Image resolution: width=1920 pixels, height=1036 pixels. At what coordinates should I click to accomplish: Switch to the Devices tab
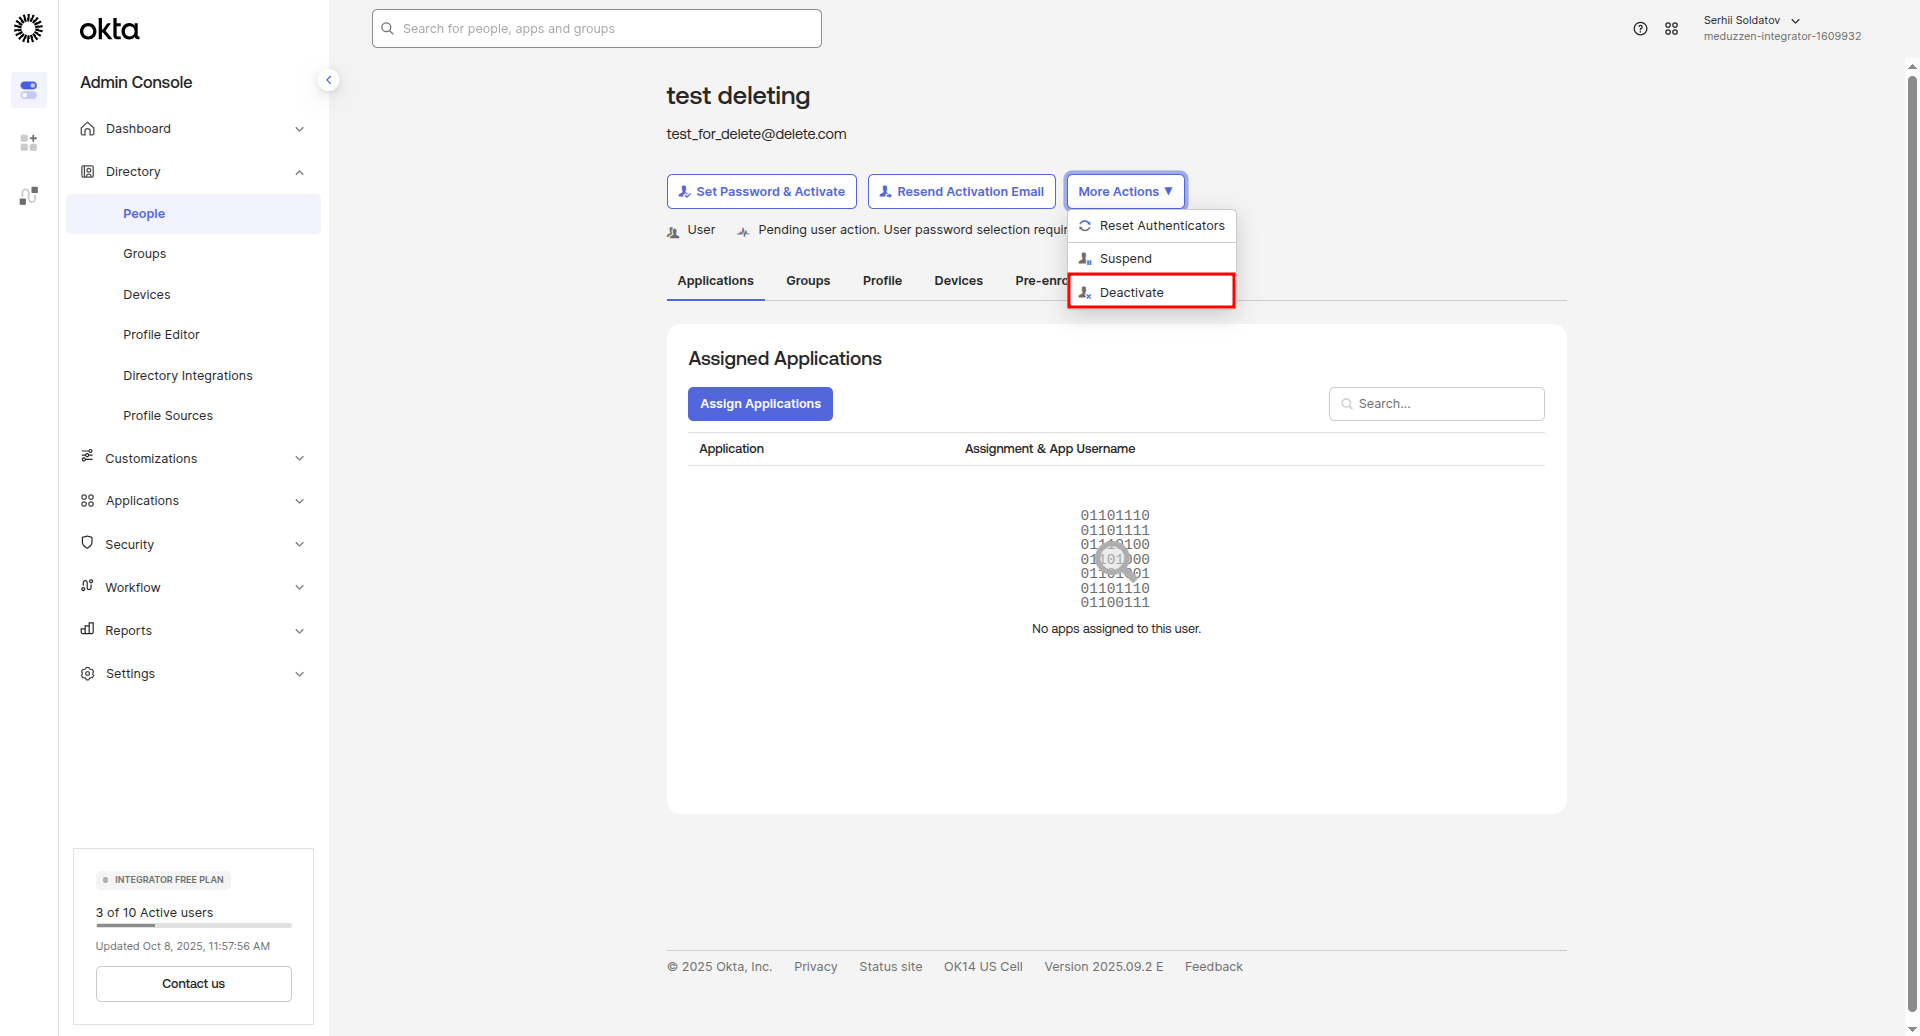tap(958, 281)
